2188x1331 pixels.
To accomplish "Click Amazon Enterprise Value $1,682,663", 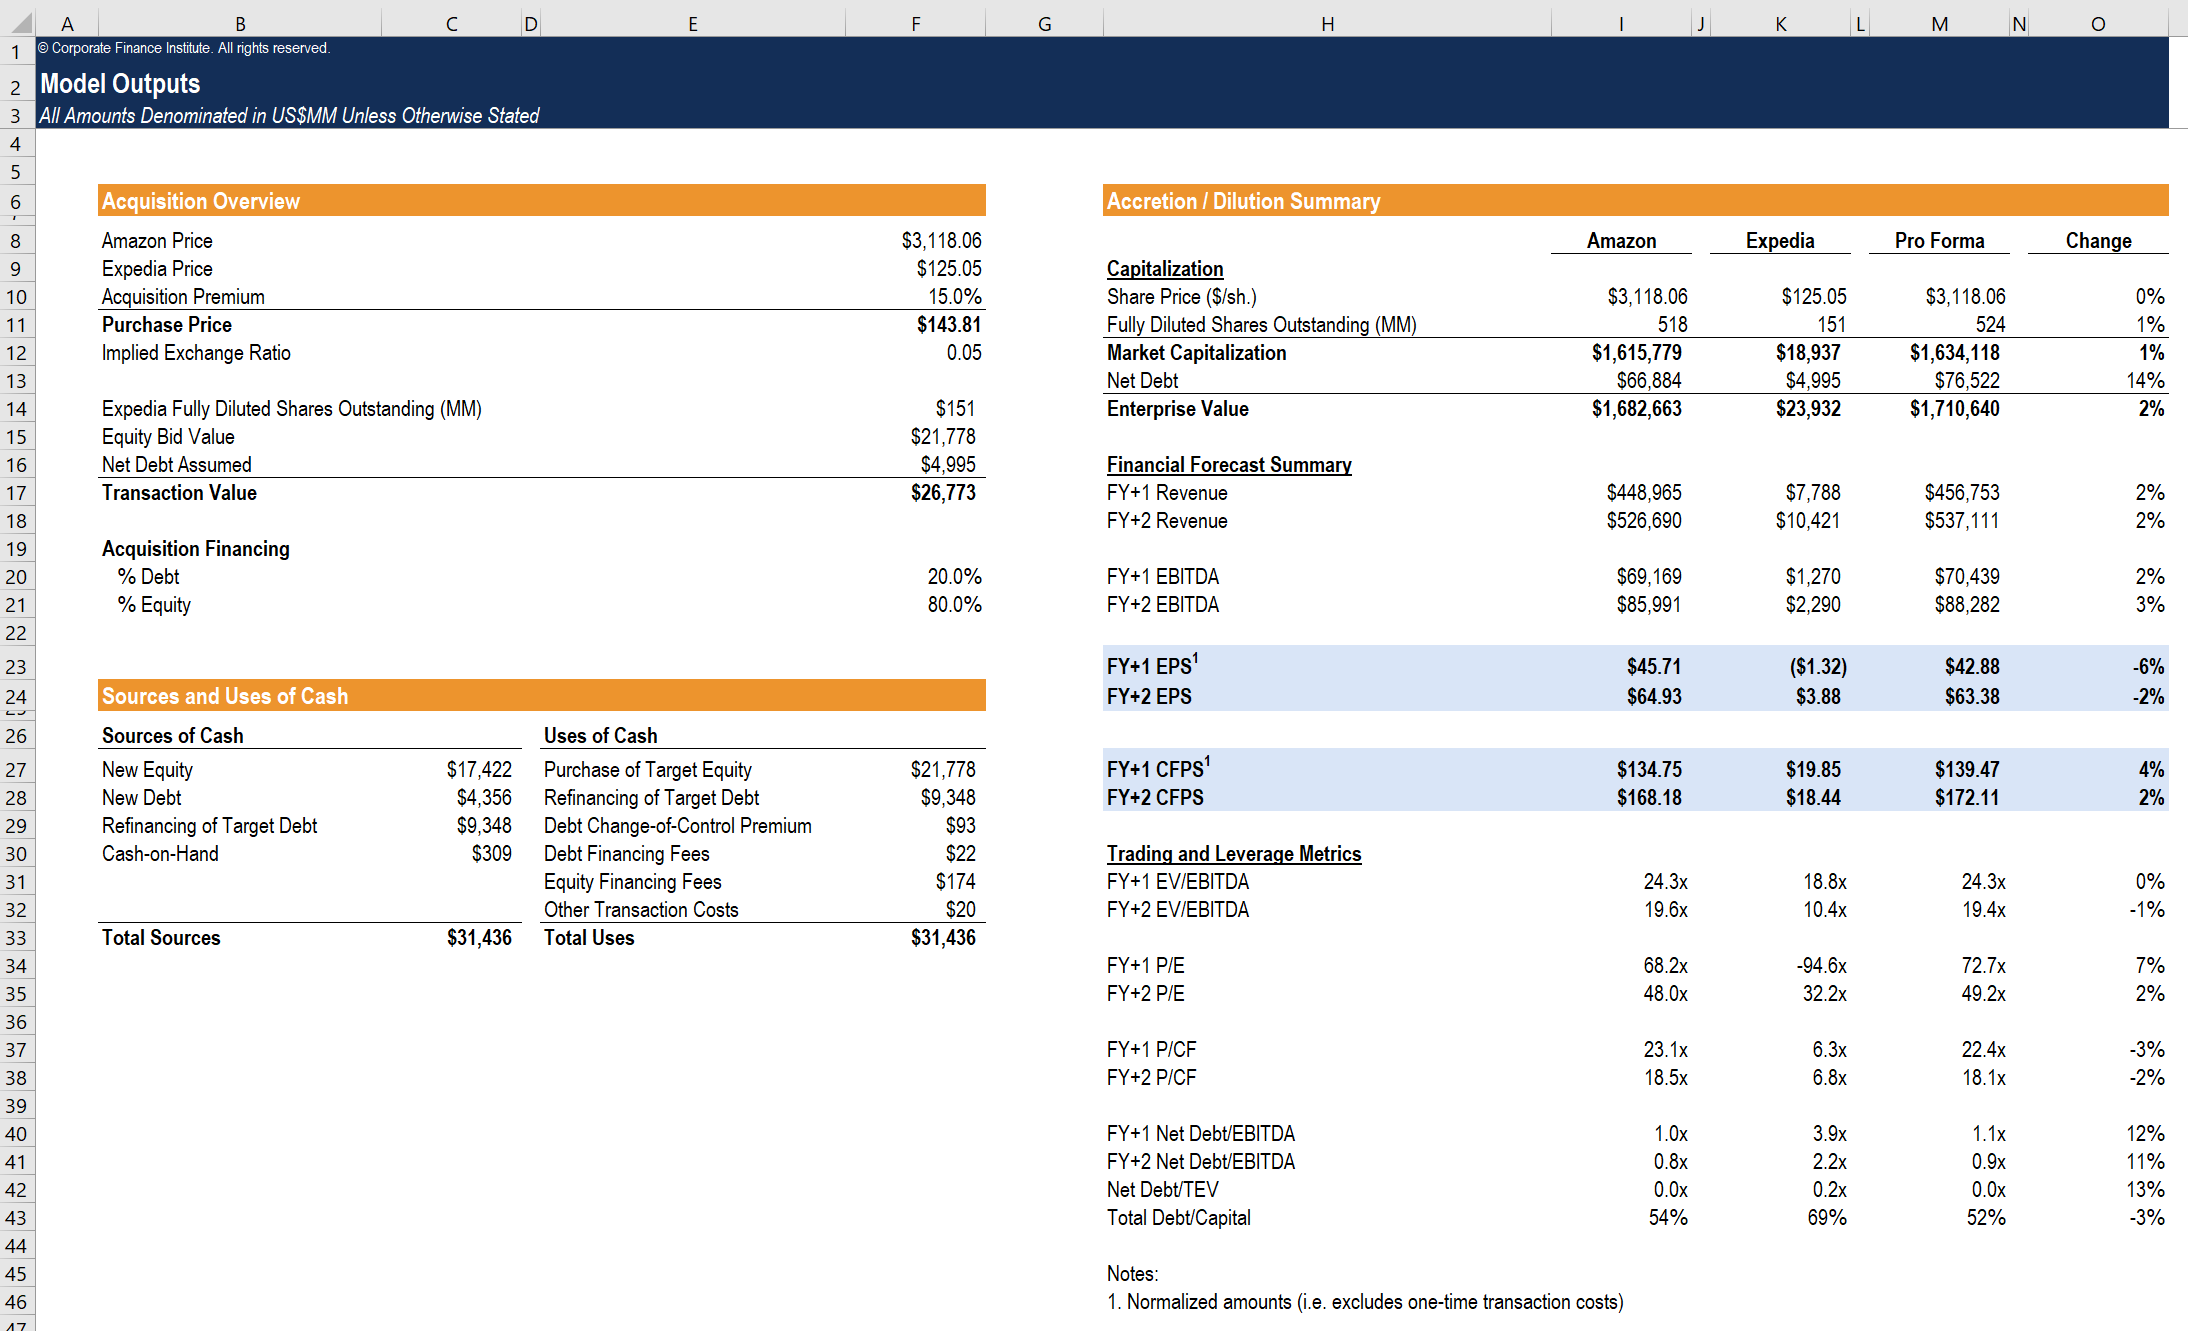I will [1636, 409].
